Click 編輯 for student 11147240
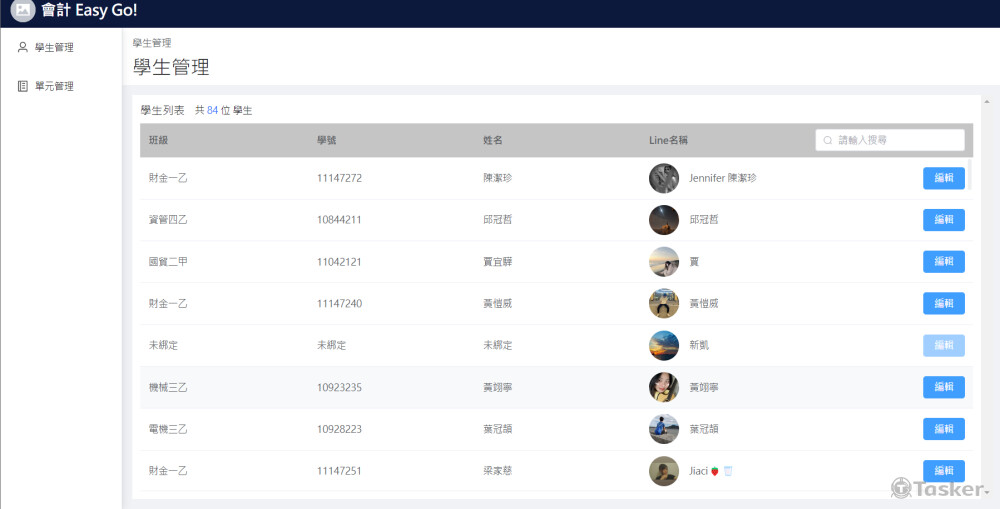This screenshot has width=1000, height=509. 943,304
